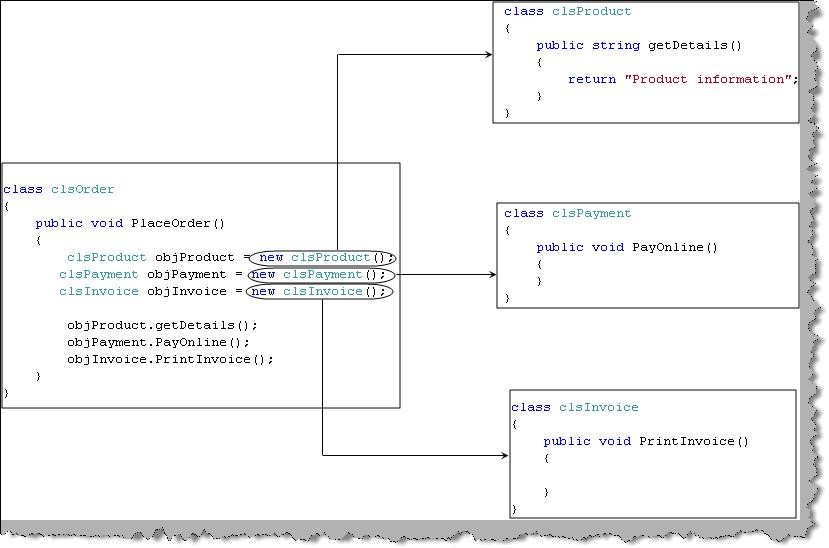Click the 'clsPayment objPayment =' declaration
The height and width of the screenshot is (548, 829).
(x=151, y=274)
